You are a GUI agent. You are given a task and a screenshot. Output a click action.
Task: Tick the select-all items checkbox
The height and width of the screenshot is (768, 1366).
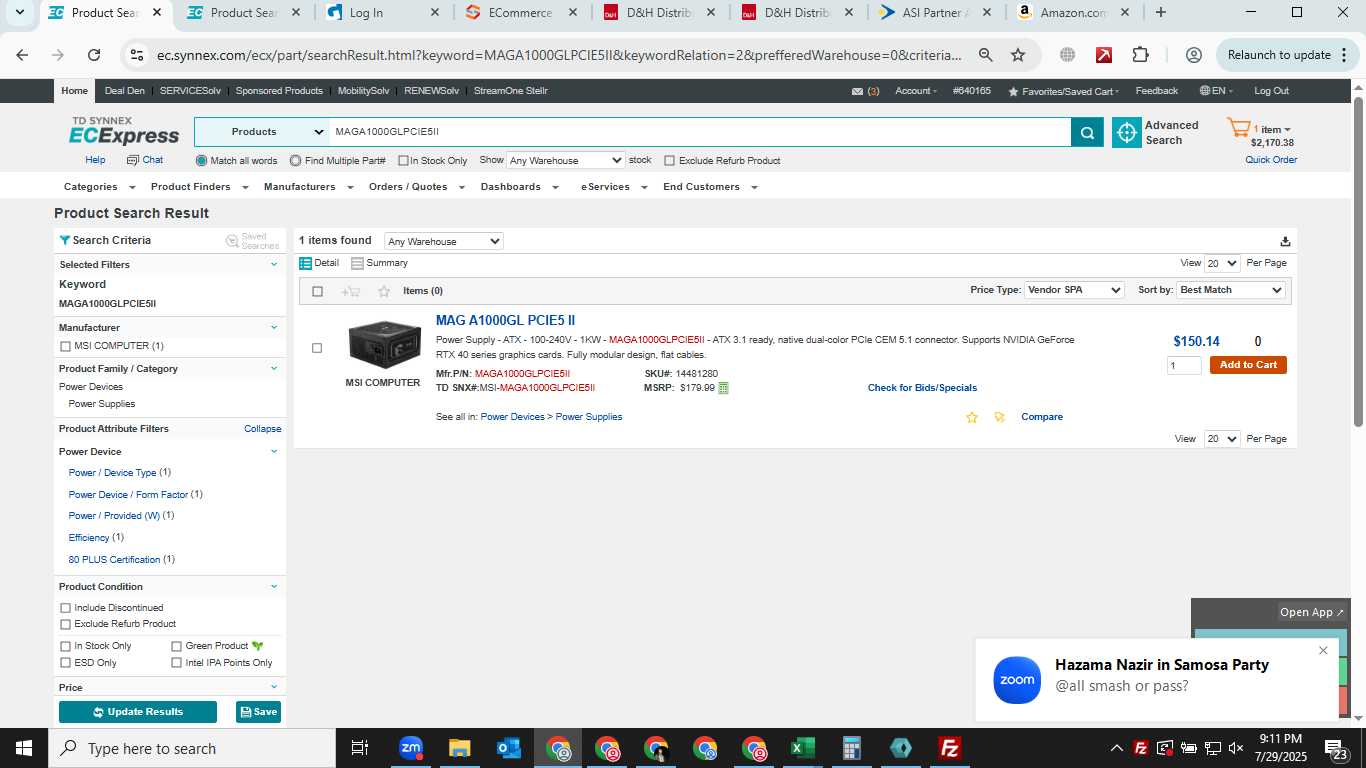[318, 292]
